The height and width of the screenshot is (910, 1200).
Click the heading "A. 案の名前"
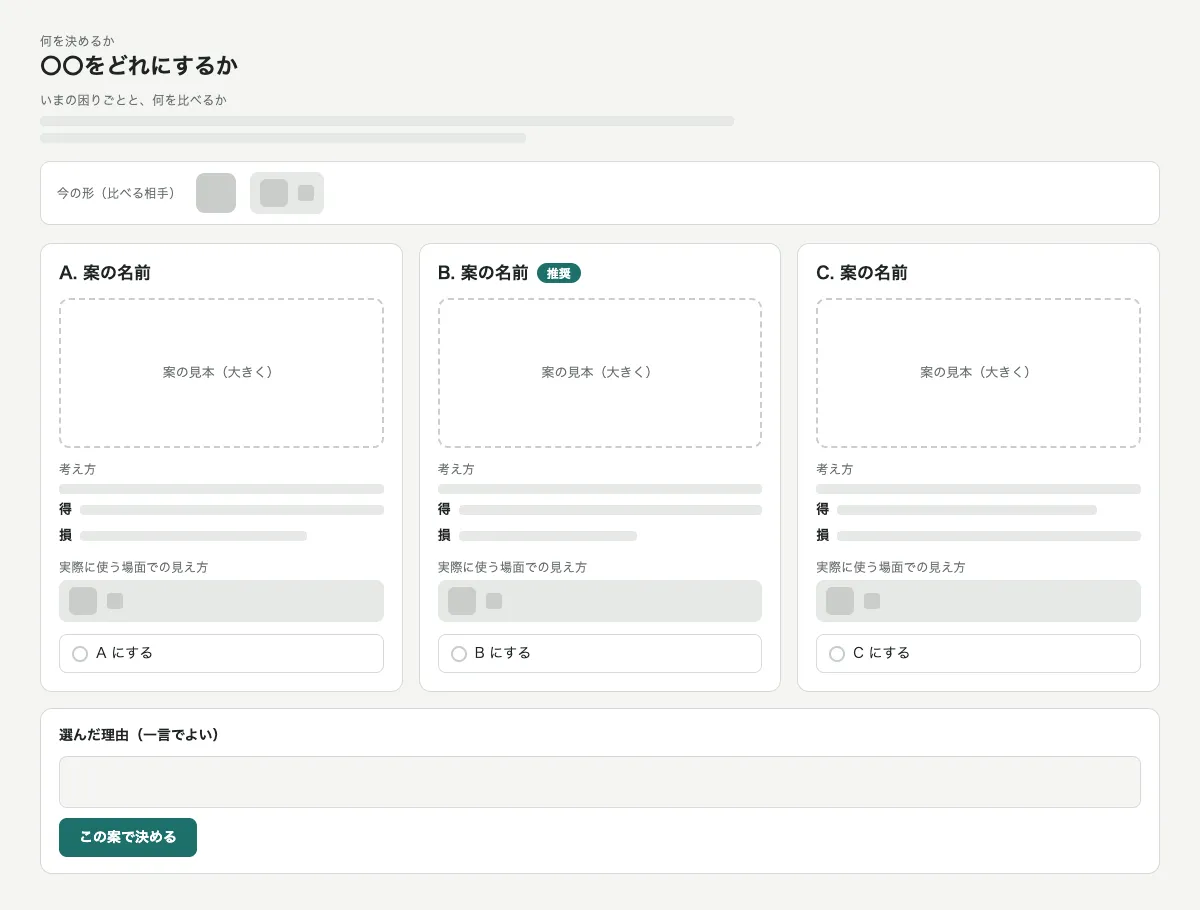[x=105, y=273]
